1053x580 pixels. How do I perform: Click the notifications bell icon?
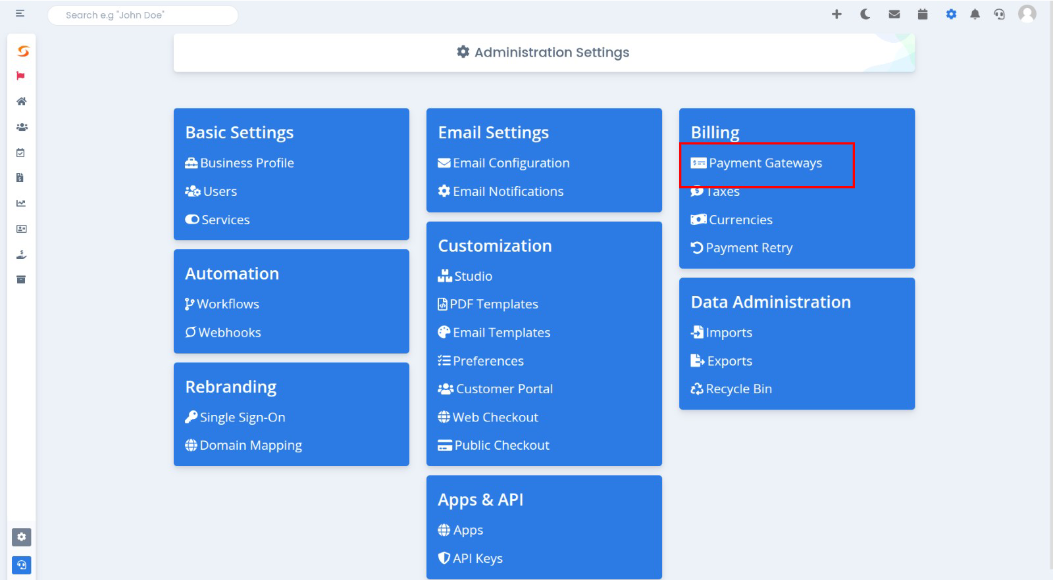pos(974,14)
